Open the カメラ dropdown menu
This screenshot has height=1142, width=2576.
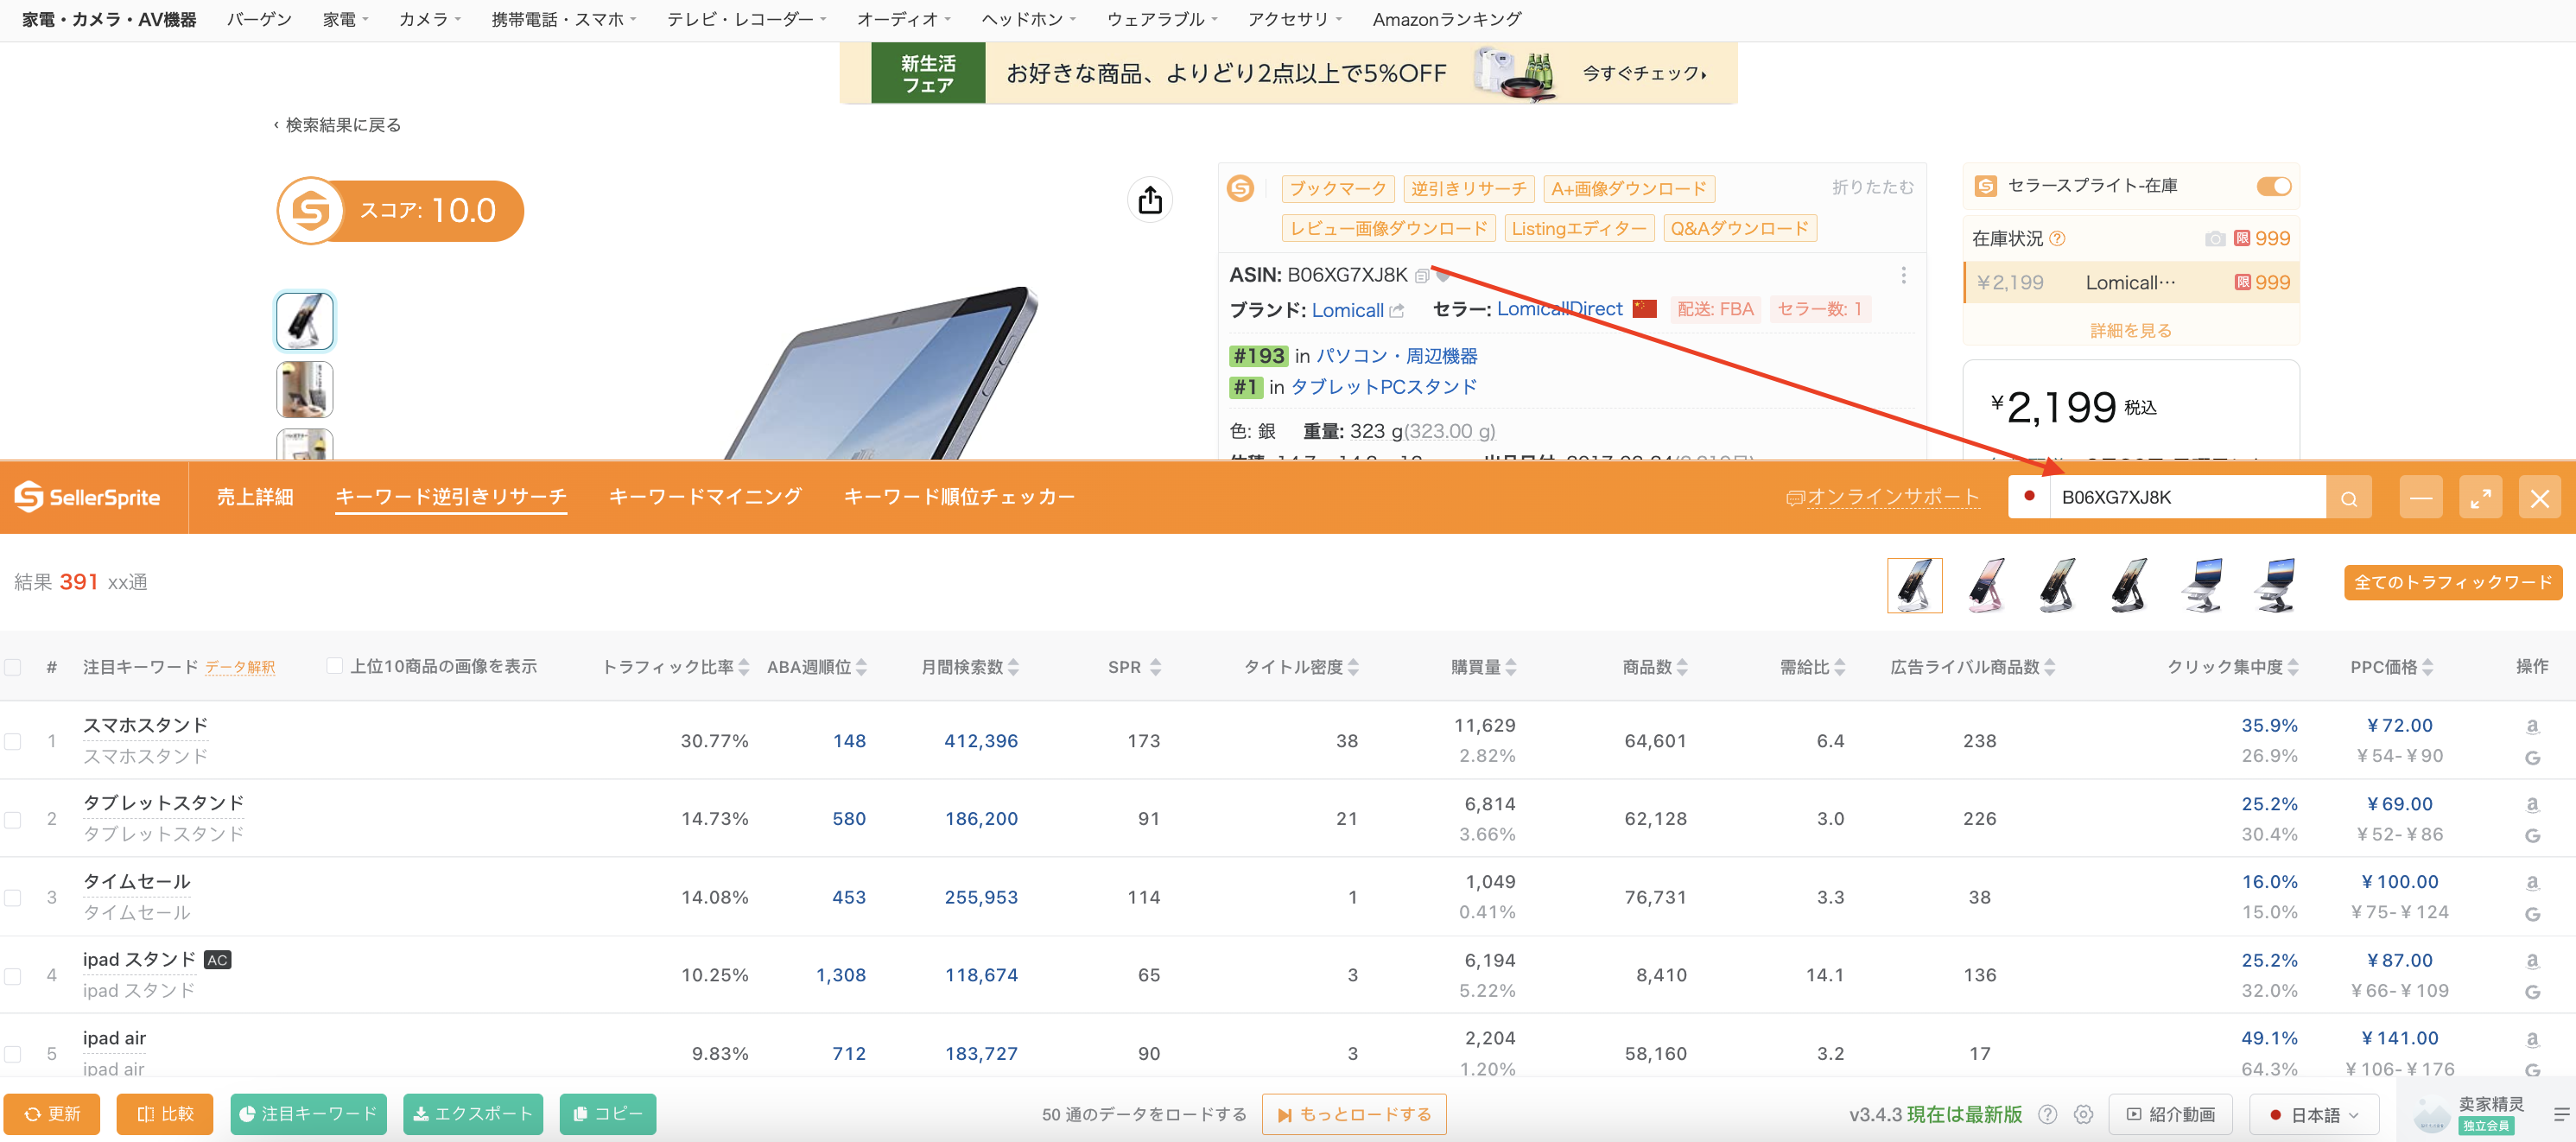pyautogui.click(x=429, y=19)
